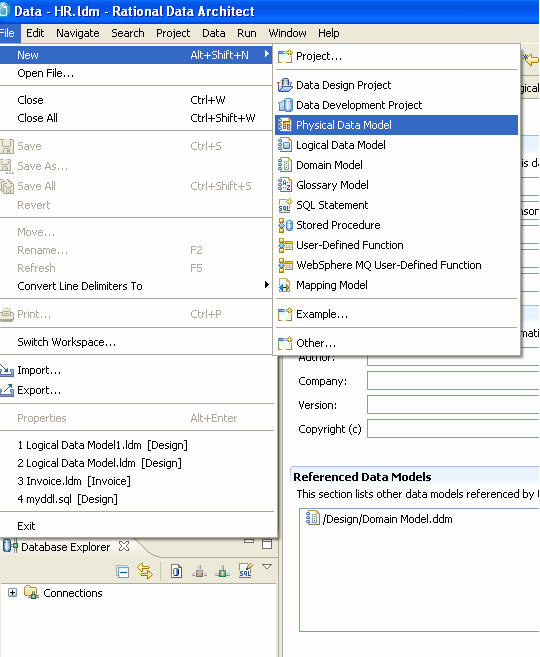Viewport: 540px width, 657px height.
Task: Click the Company input field
Action: (453, 381)
